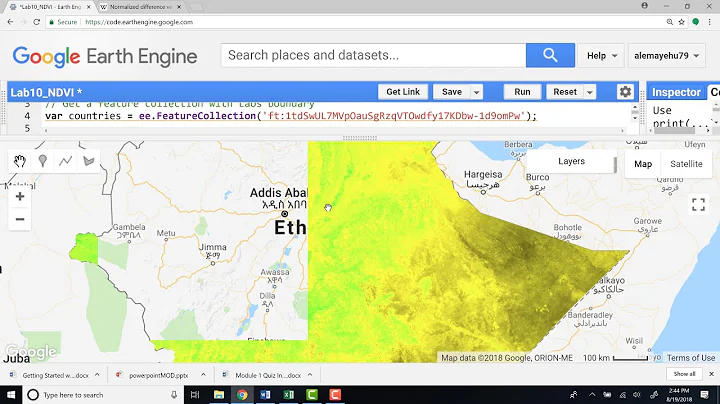
Task: Open the red recorder taskbar app
Action: 335,395
